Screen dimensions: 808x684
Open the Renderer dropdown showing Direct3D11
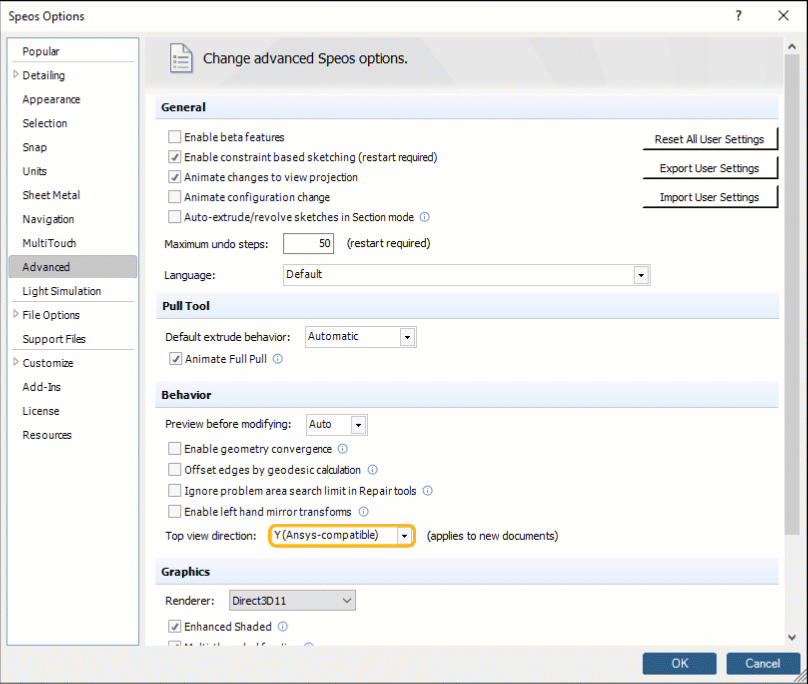coord(346,600)
